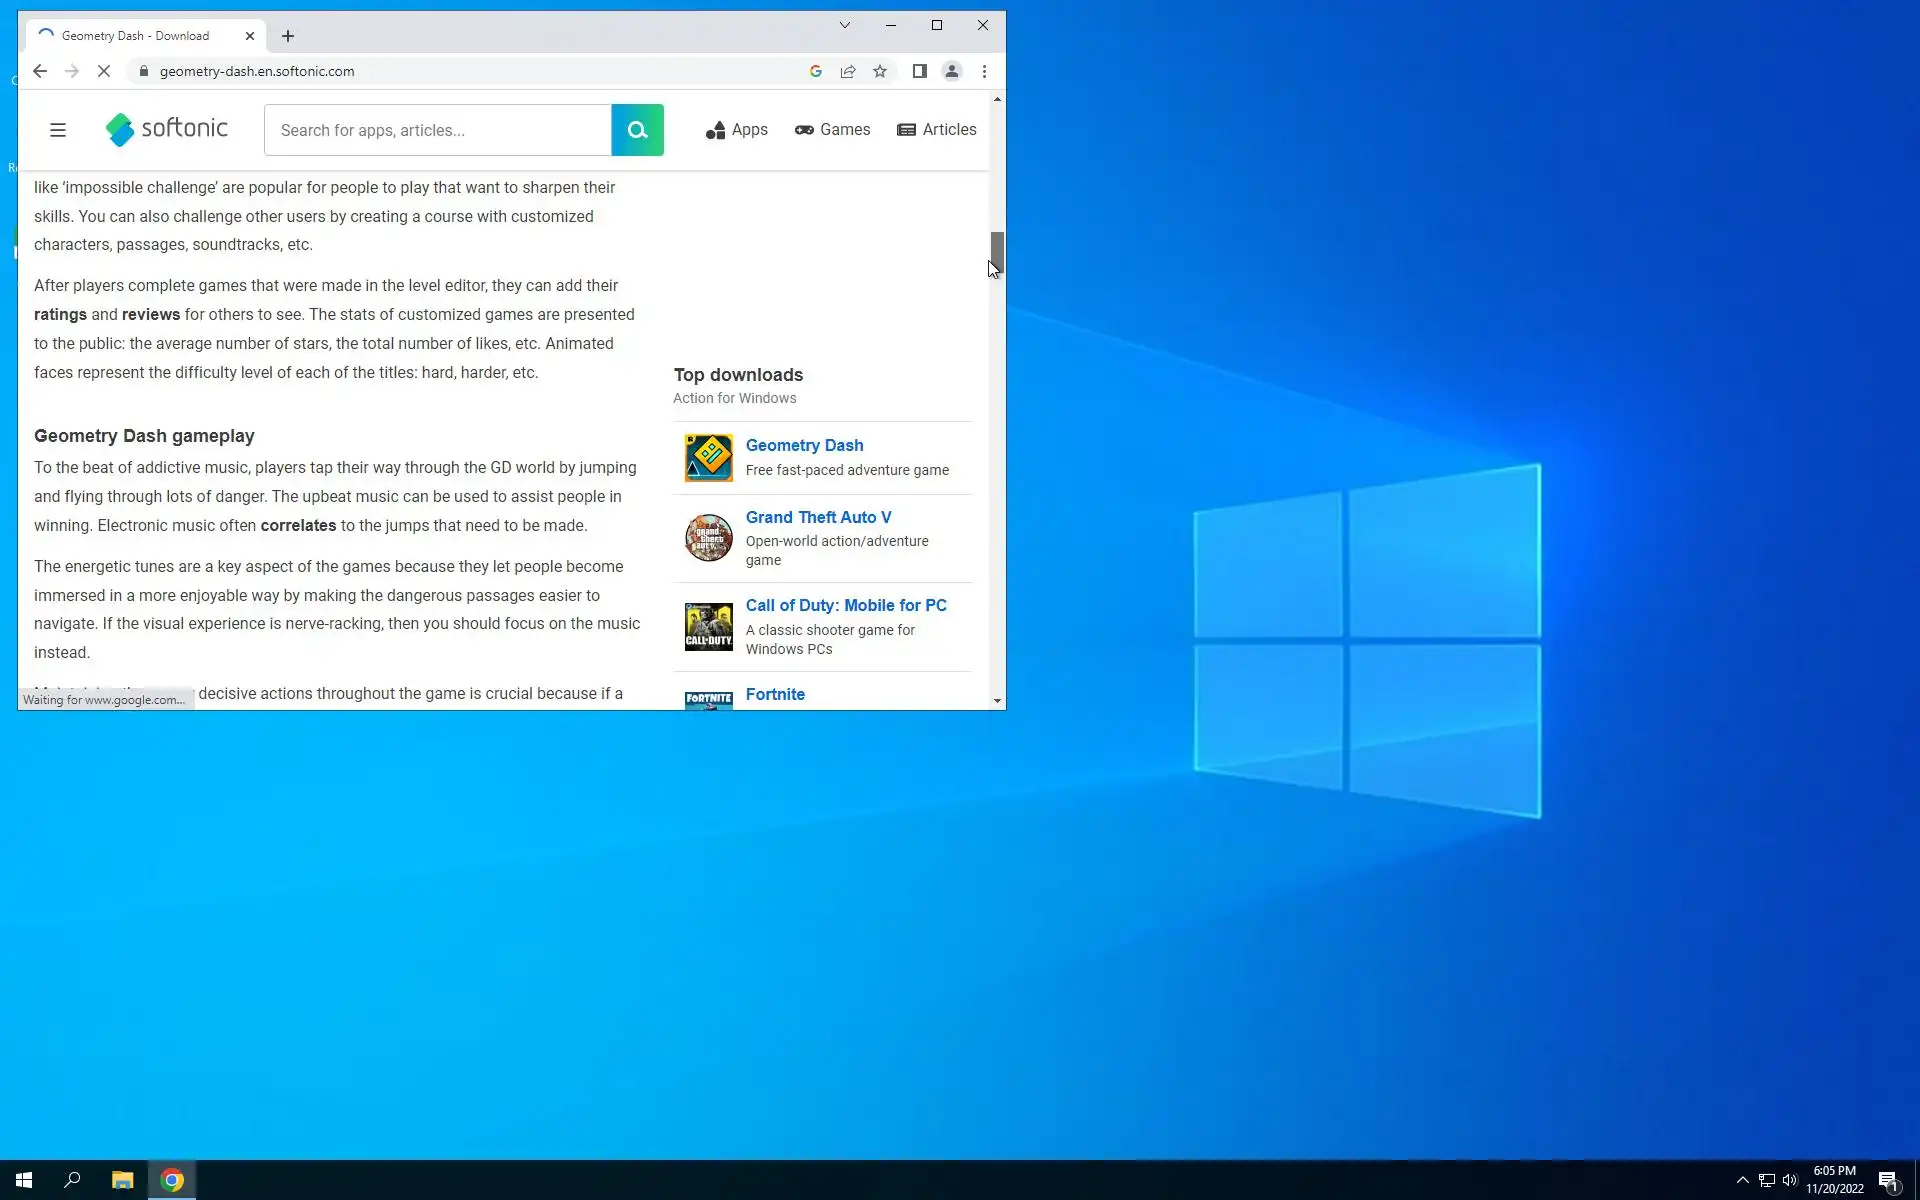Open the Chrome three-dot menu
This screenshot has height=1200, width=1920.
pyautogui.click(x=984, y=71)
